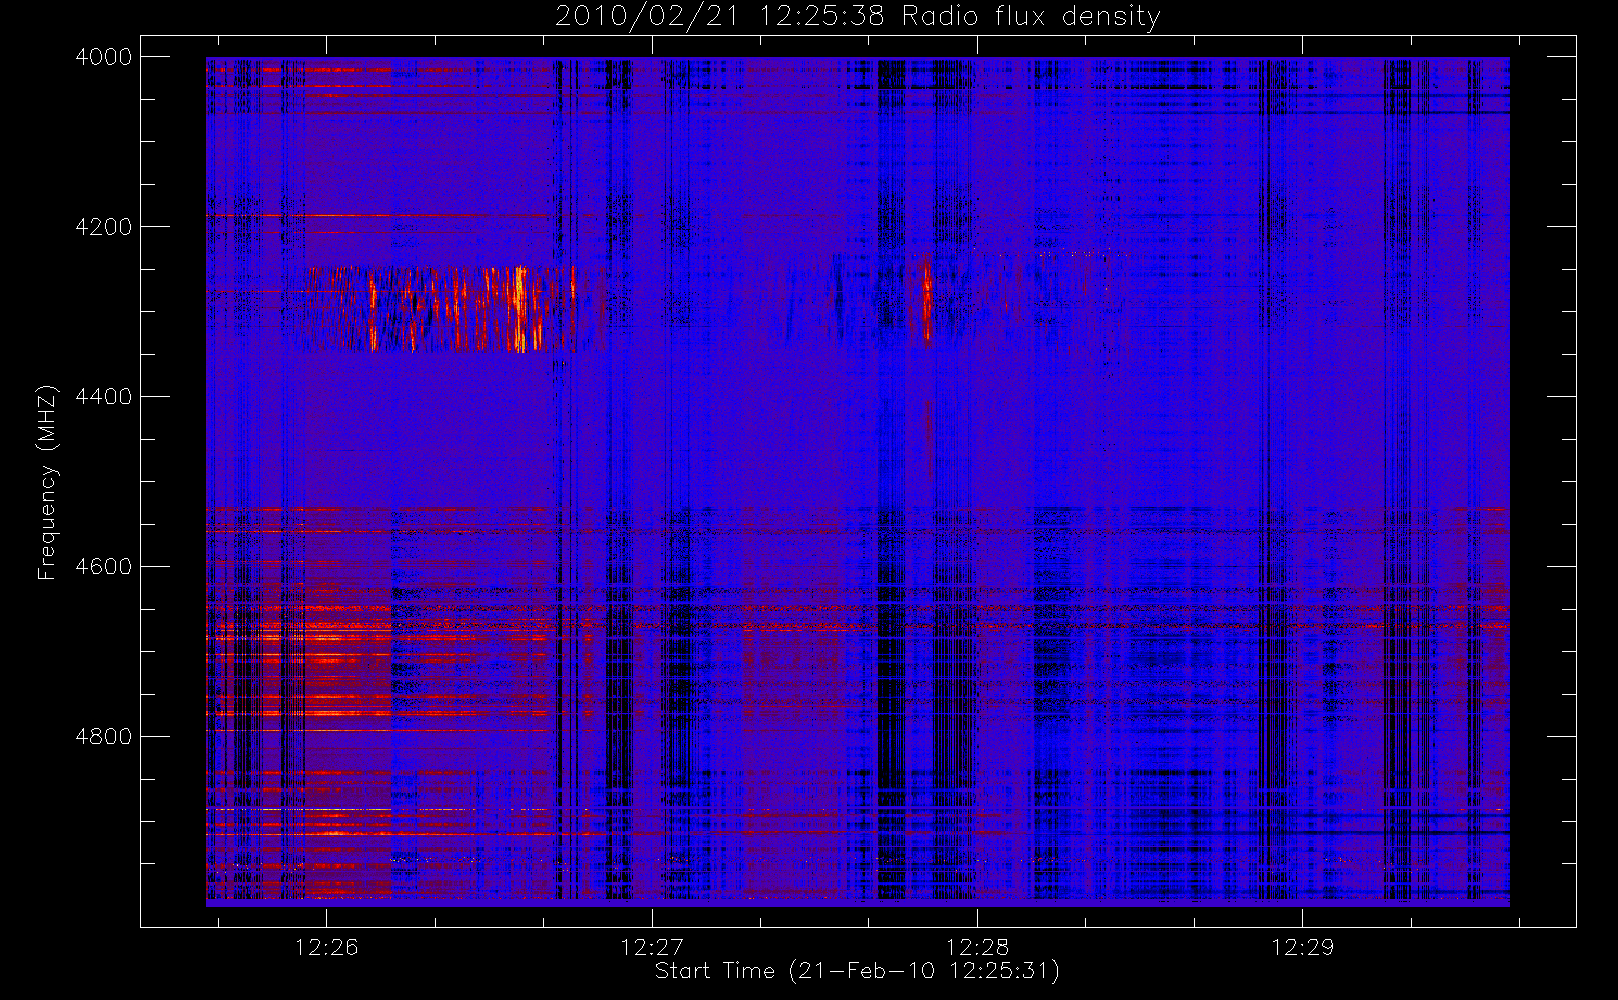This screenshot has width=1618, height=1000.
Task: Click the 12:26 time tick label
Action: [x=327, y=947]
